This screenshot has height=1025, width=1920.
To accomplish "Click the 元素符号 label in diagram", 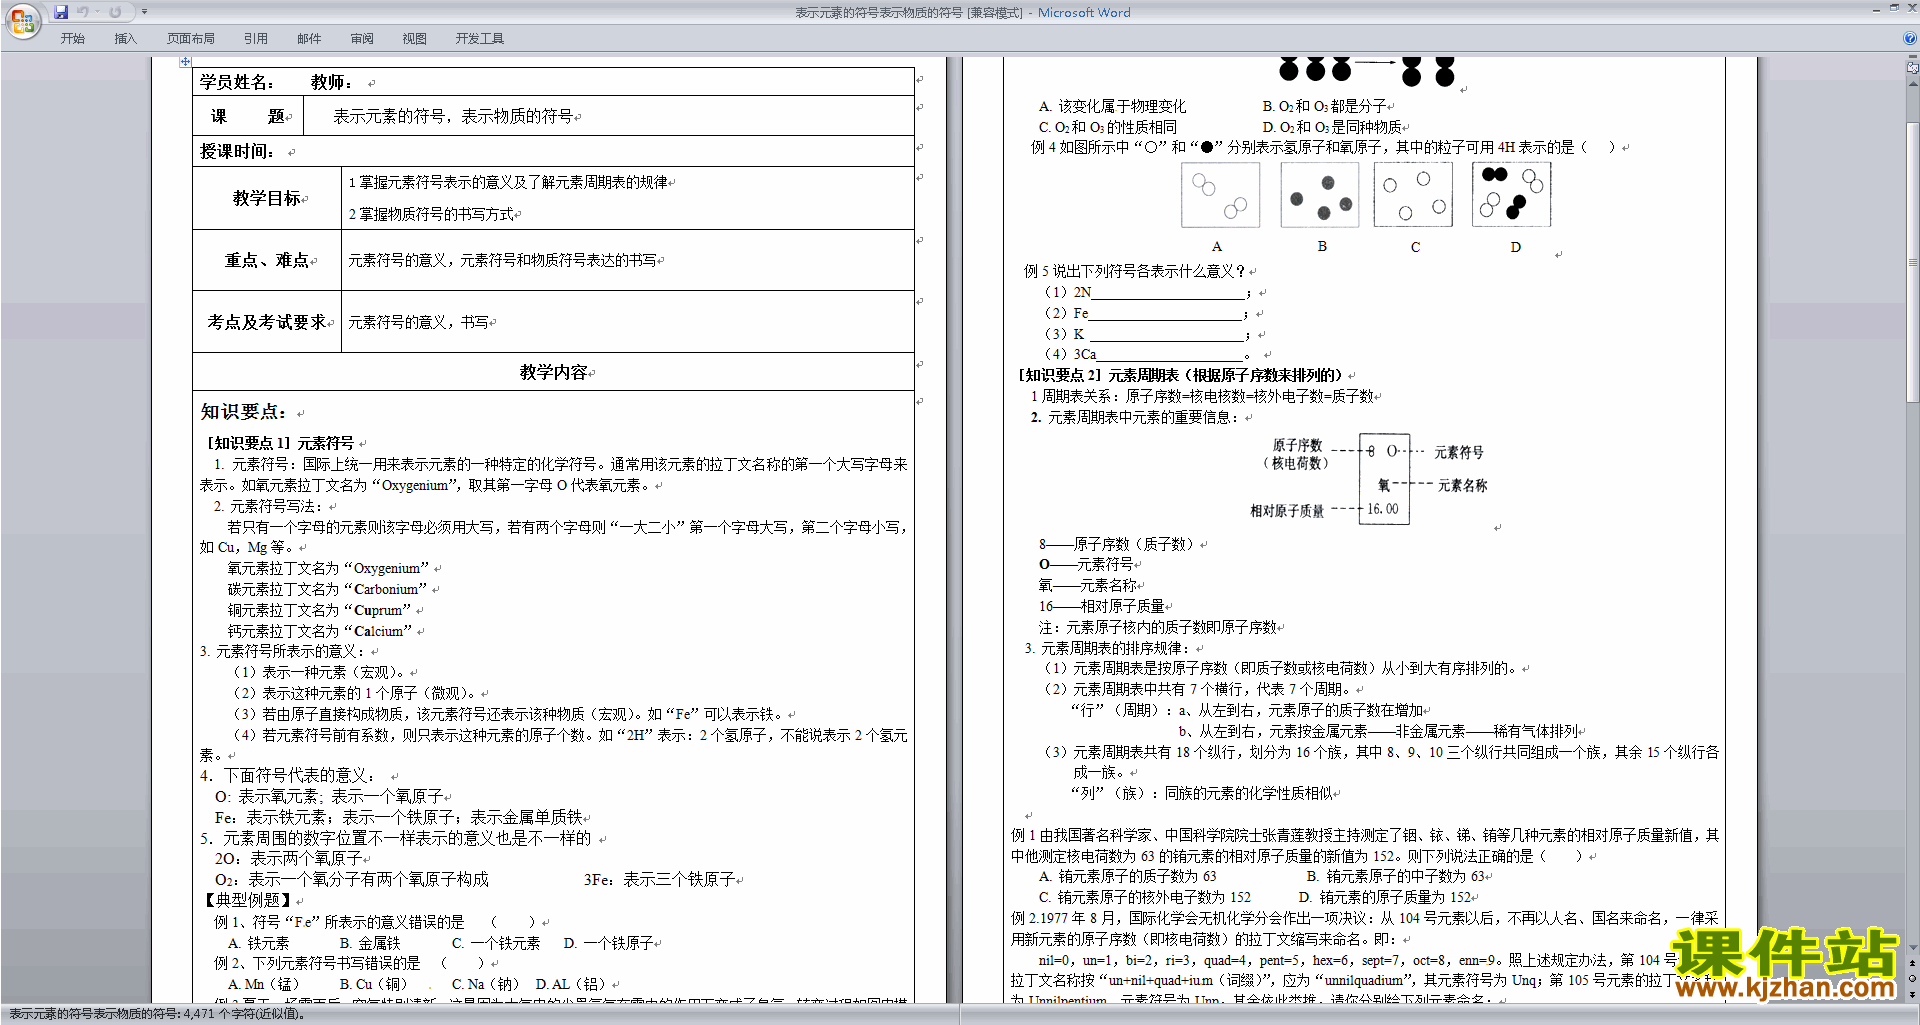I will (x=1459, y=452).
